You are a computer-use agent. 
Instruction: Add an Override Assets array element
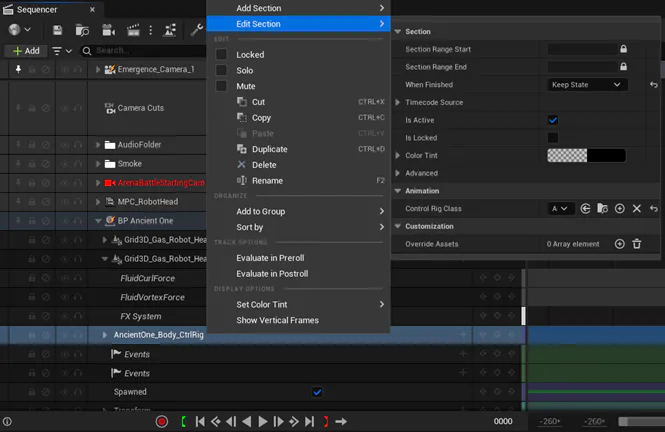tap(619, 244)
